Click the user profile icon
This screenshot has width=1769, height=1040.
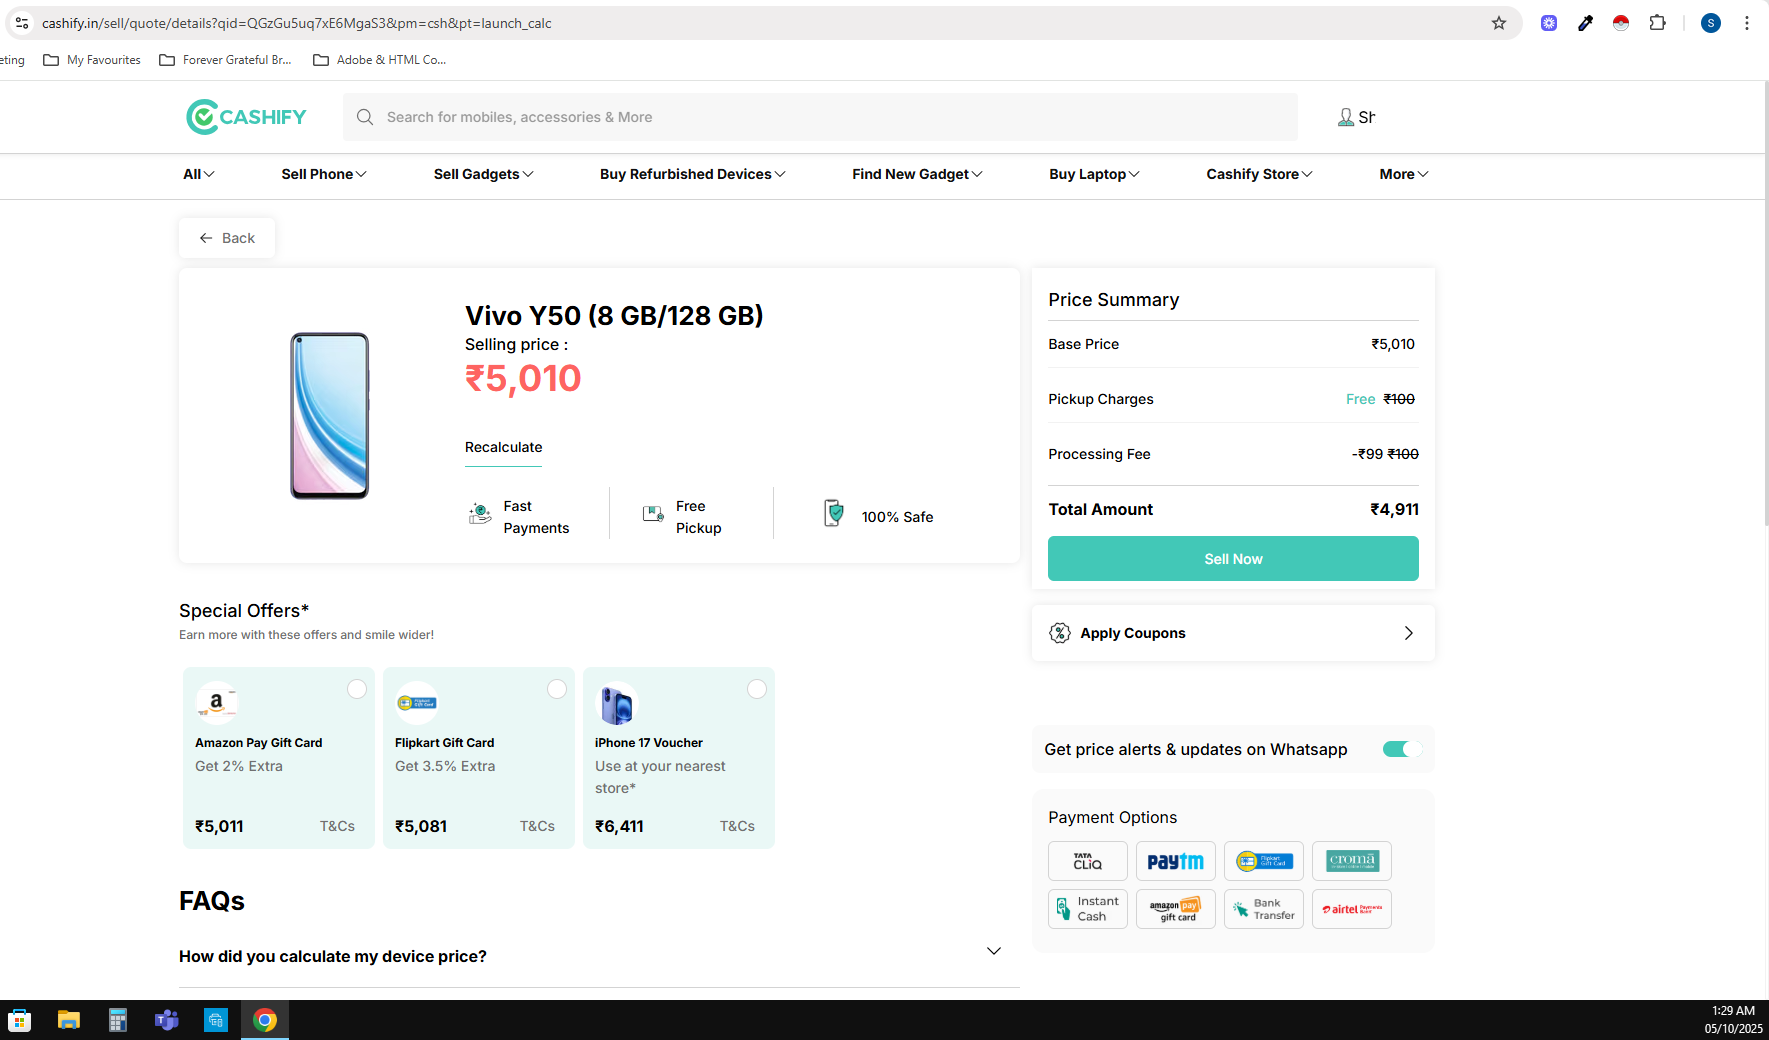click(1346, 117)
